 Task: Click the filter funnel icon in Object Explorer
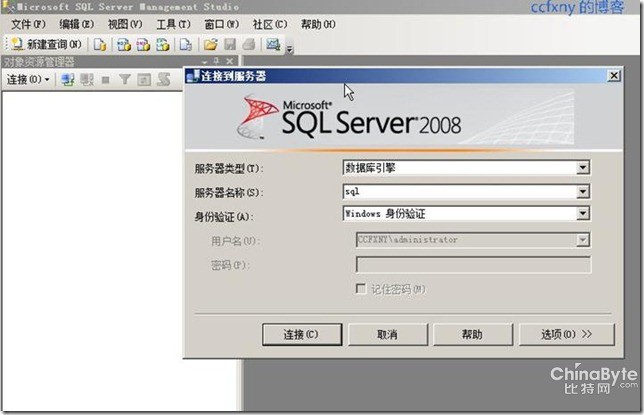125,79
